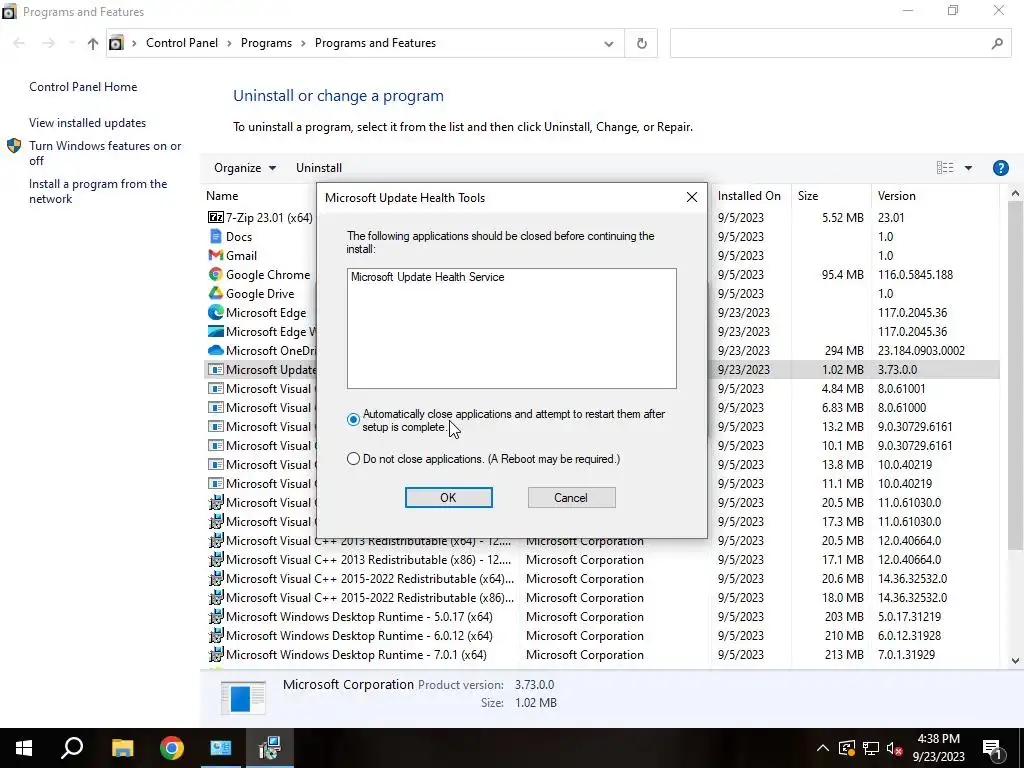The width and height of the screenshot is (1024, 768).
Task: Open the notification center icon
Action: point(992,748)
